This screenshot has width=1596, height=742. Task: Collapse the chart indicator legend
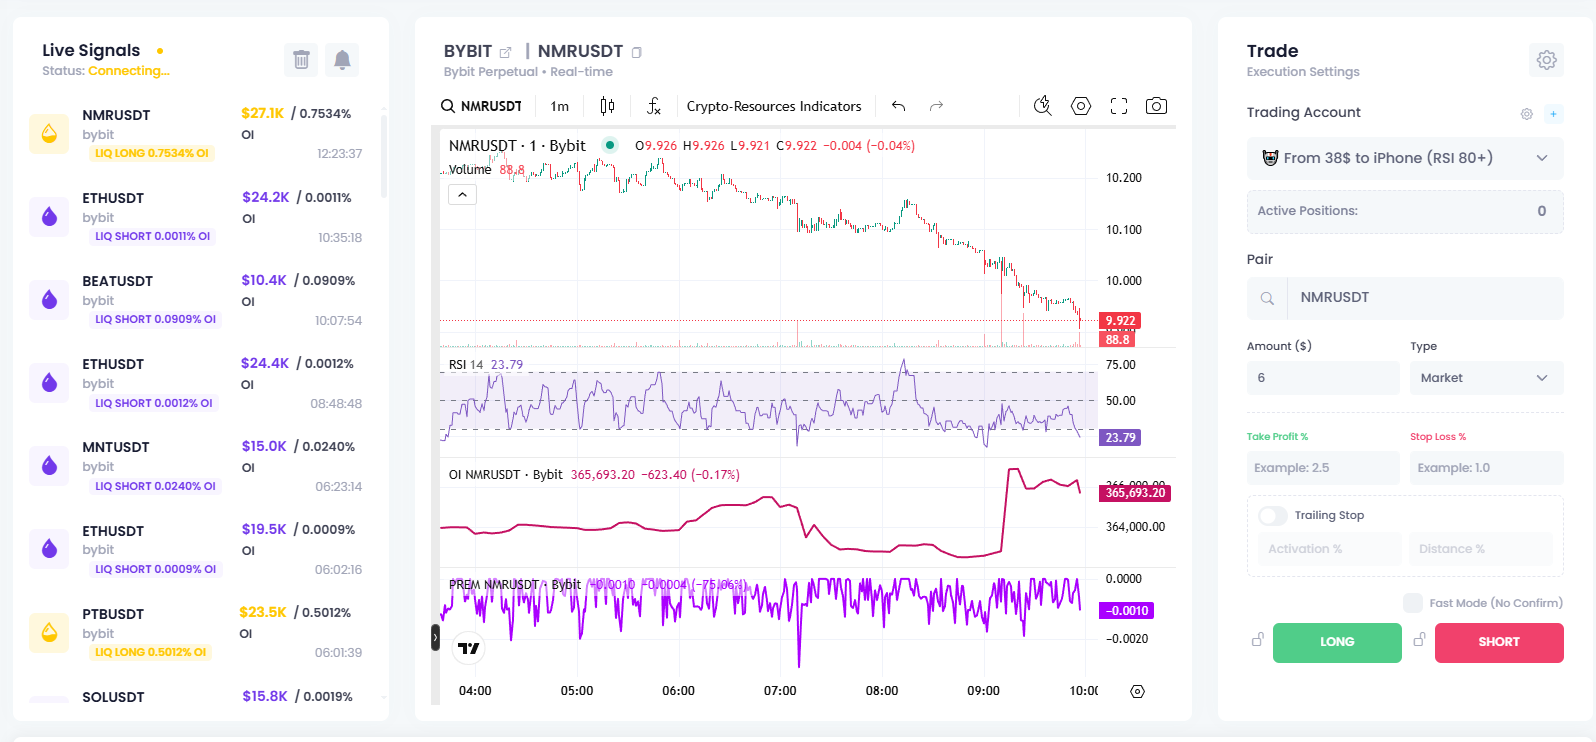(x=462, y=195)
